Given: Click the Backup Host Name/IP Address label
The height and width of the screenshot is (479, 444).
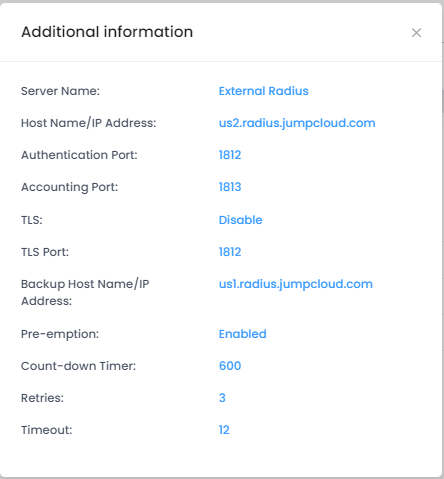Looking at the screenshot, I should [x=85, y=292].
